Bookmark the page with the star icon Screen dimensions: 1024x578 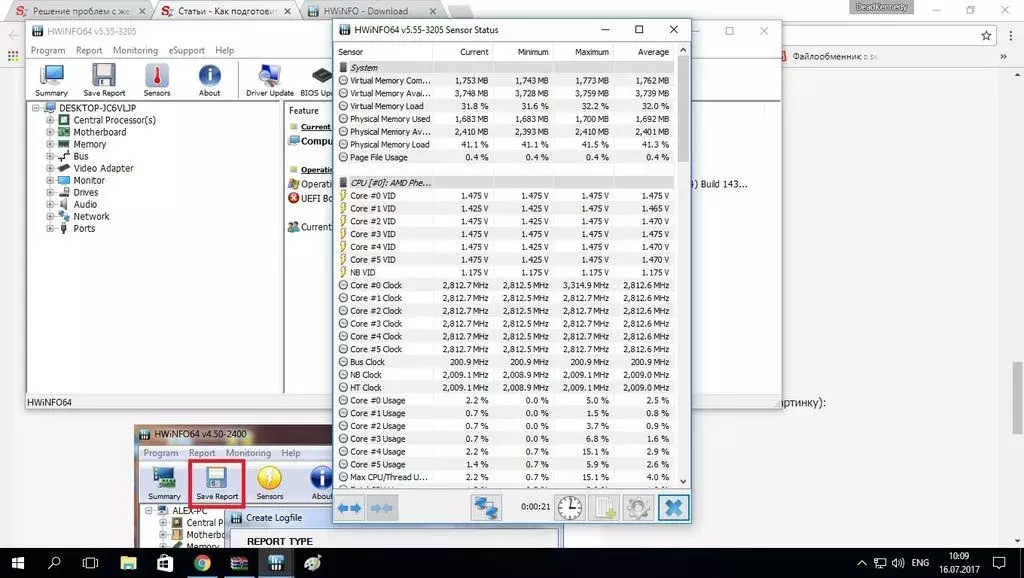986,36
